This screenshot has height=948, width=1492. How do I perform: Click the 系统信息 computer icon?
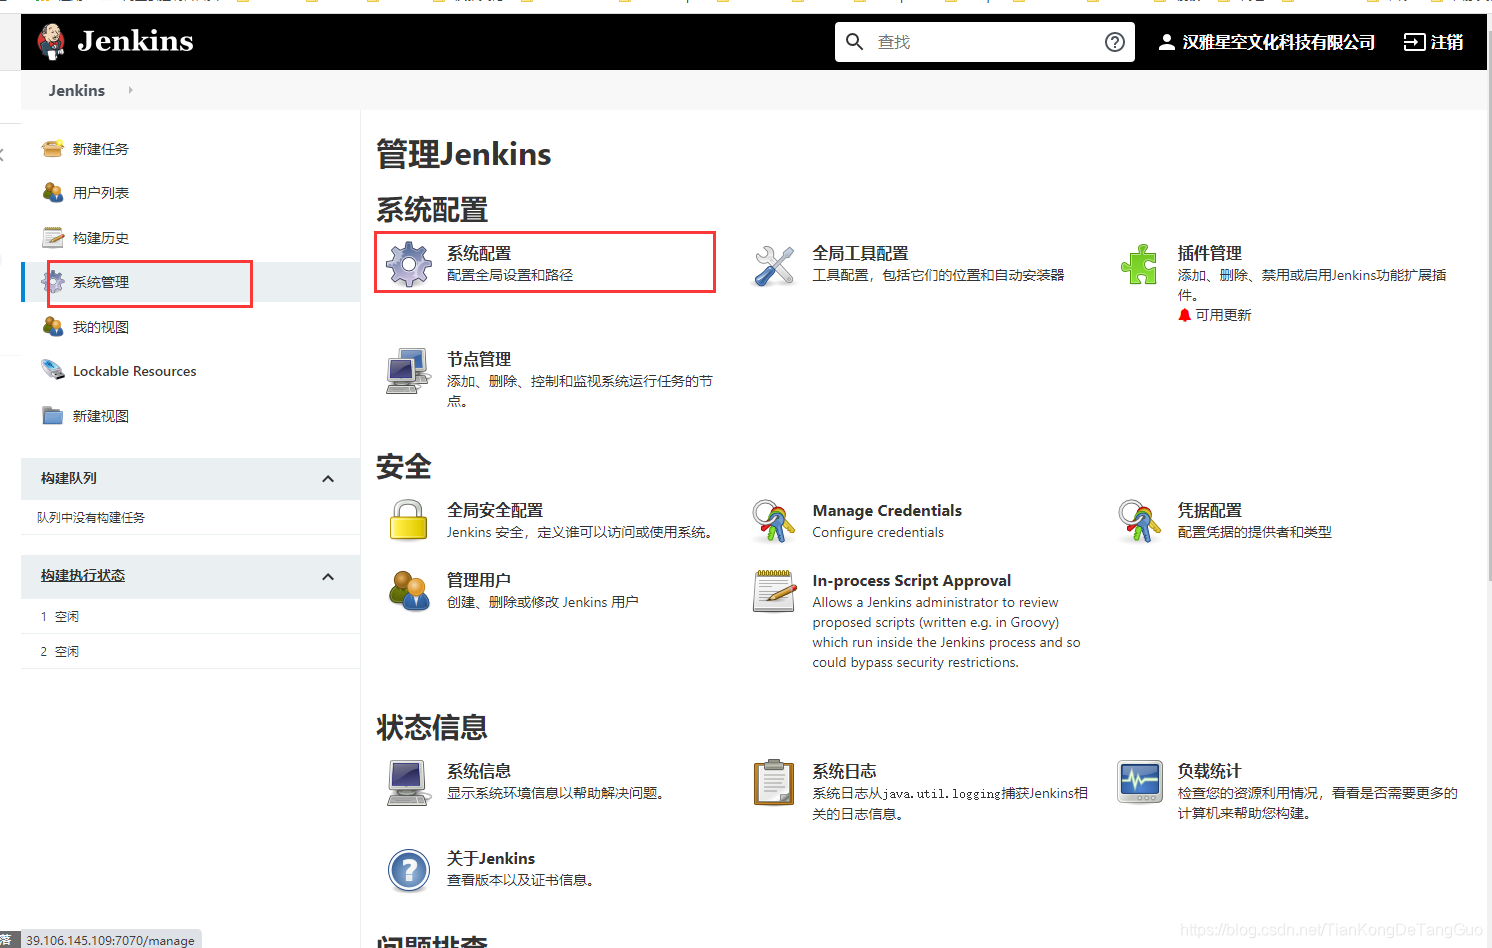coord(408,782)
